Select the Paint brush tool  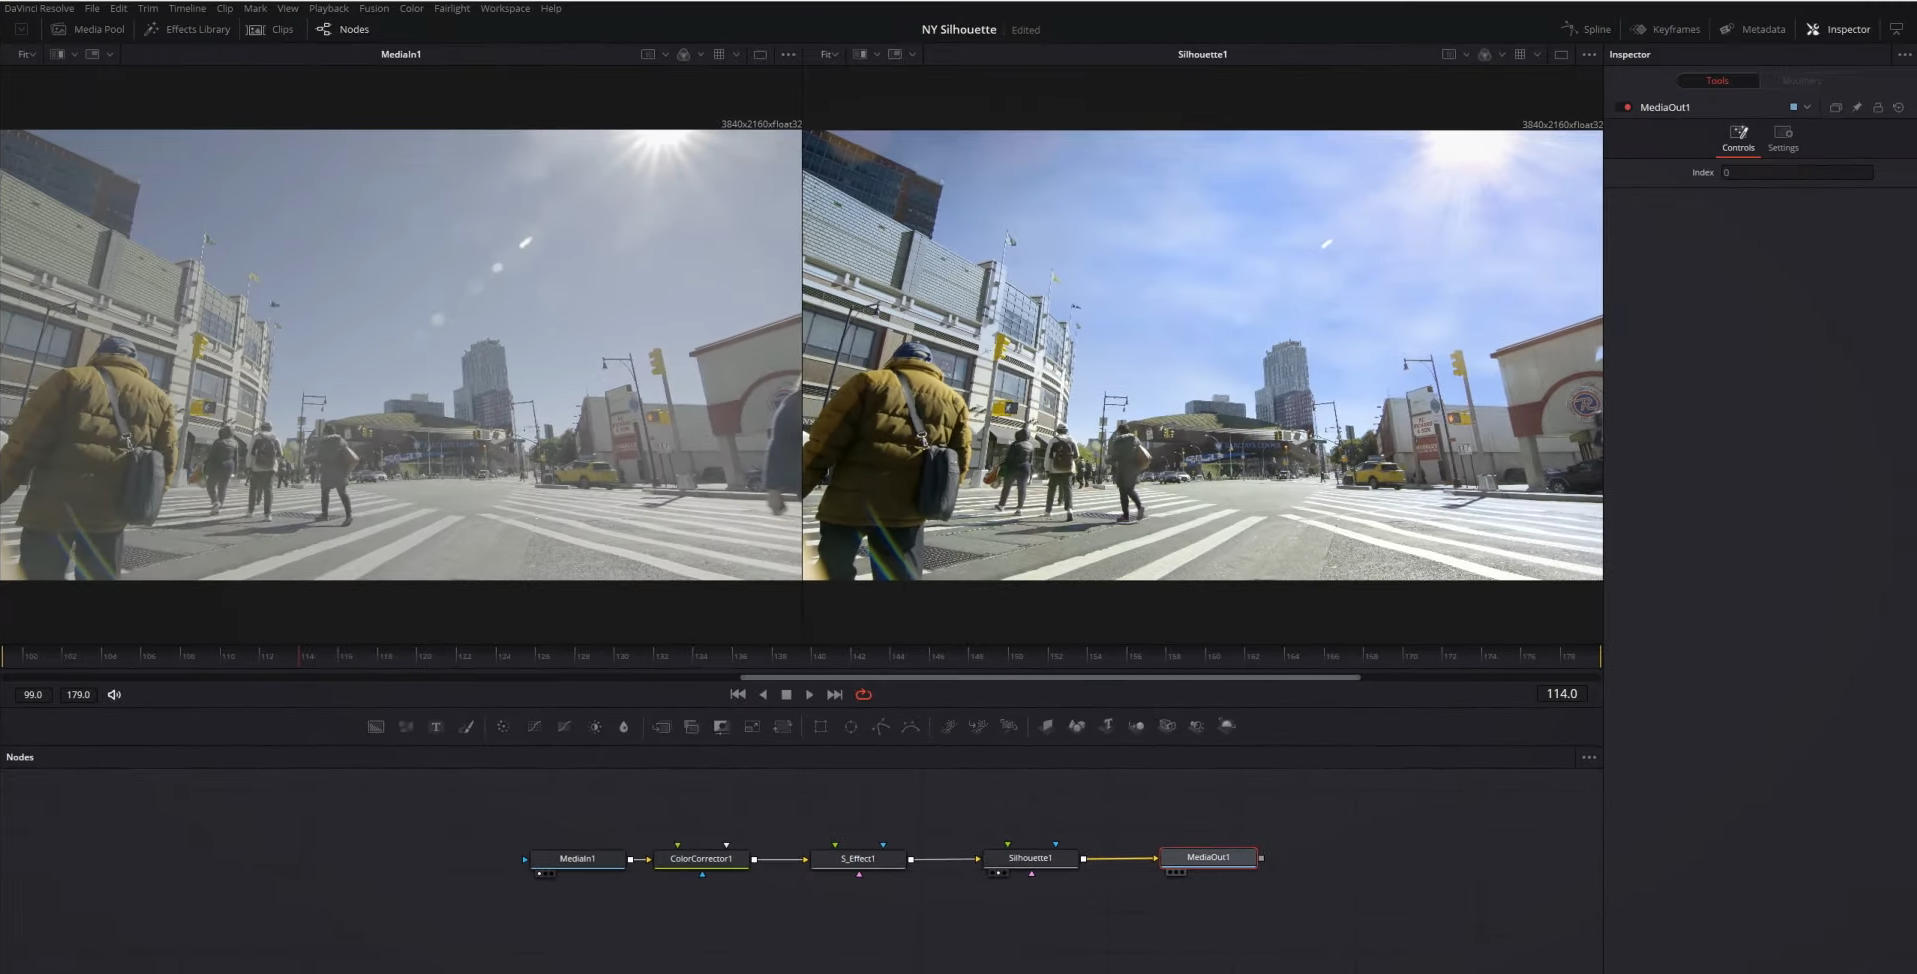[466, 727]
